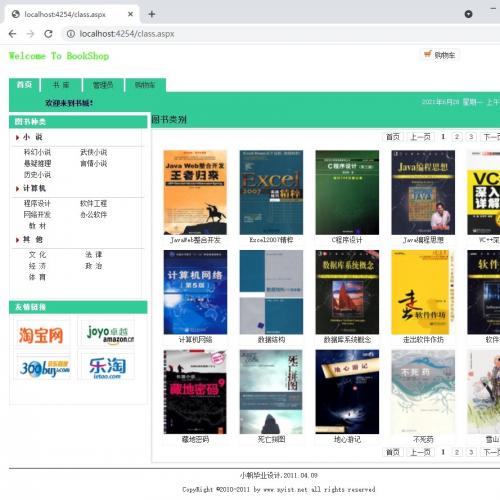This screenshot has height=500, width=500.
Task: Open the 管理员 navigation tab
Action: point(103,85)
